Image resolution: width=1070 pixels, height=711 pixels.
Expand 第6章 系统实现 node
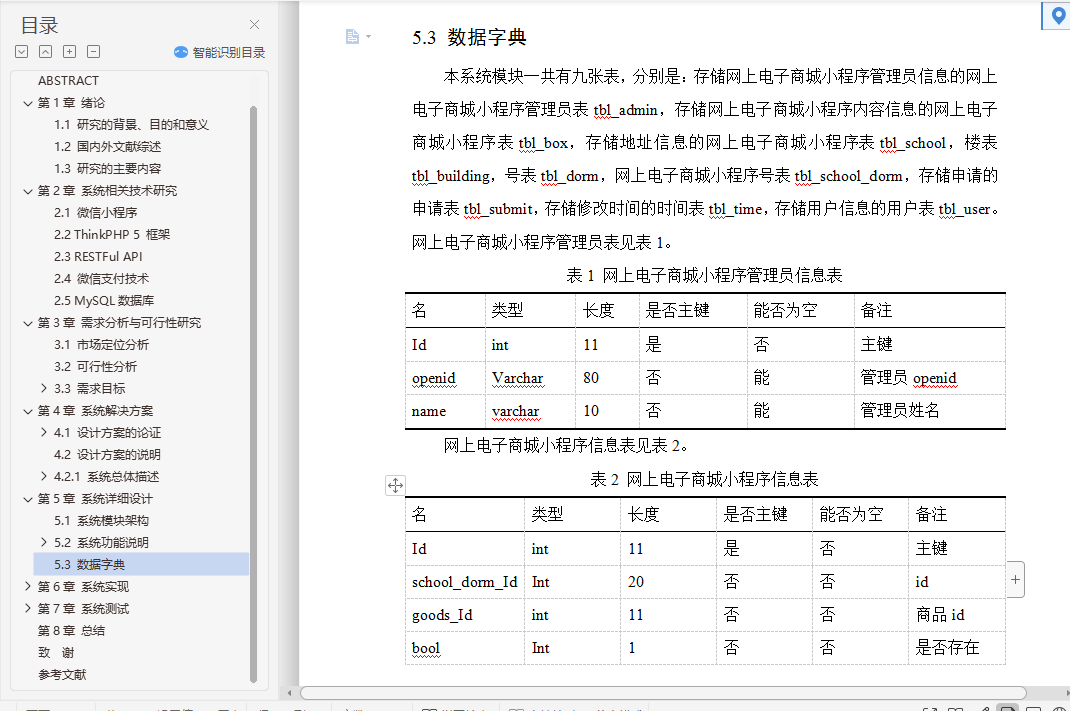point(28,586)
